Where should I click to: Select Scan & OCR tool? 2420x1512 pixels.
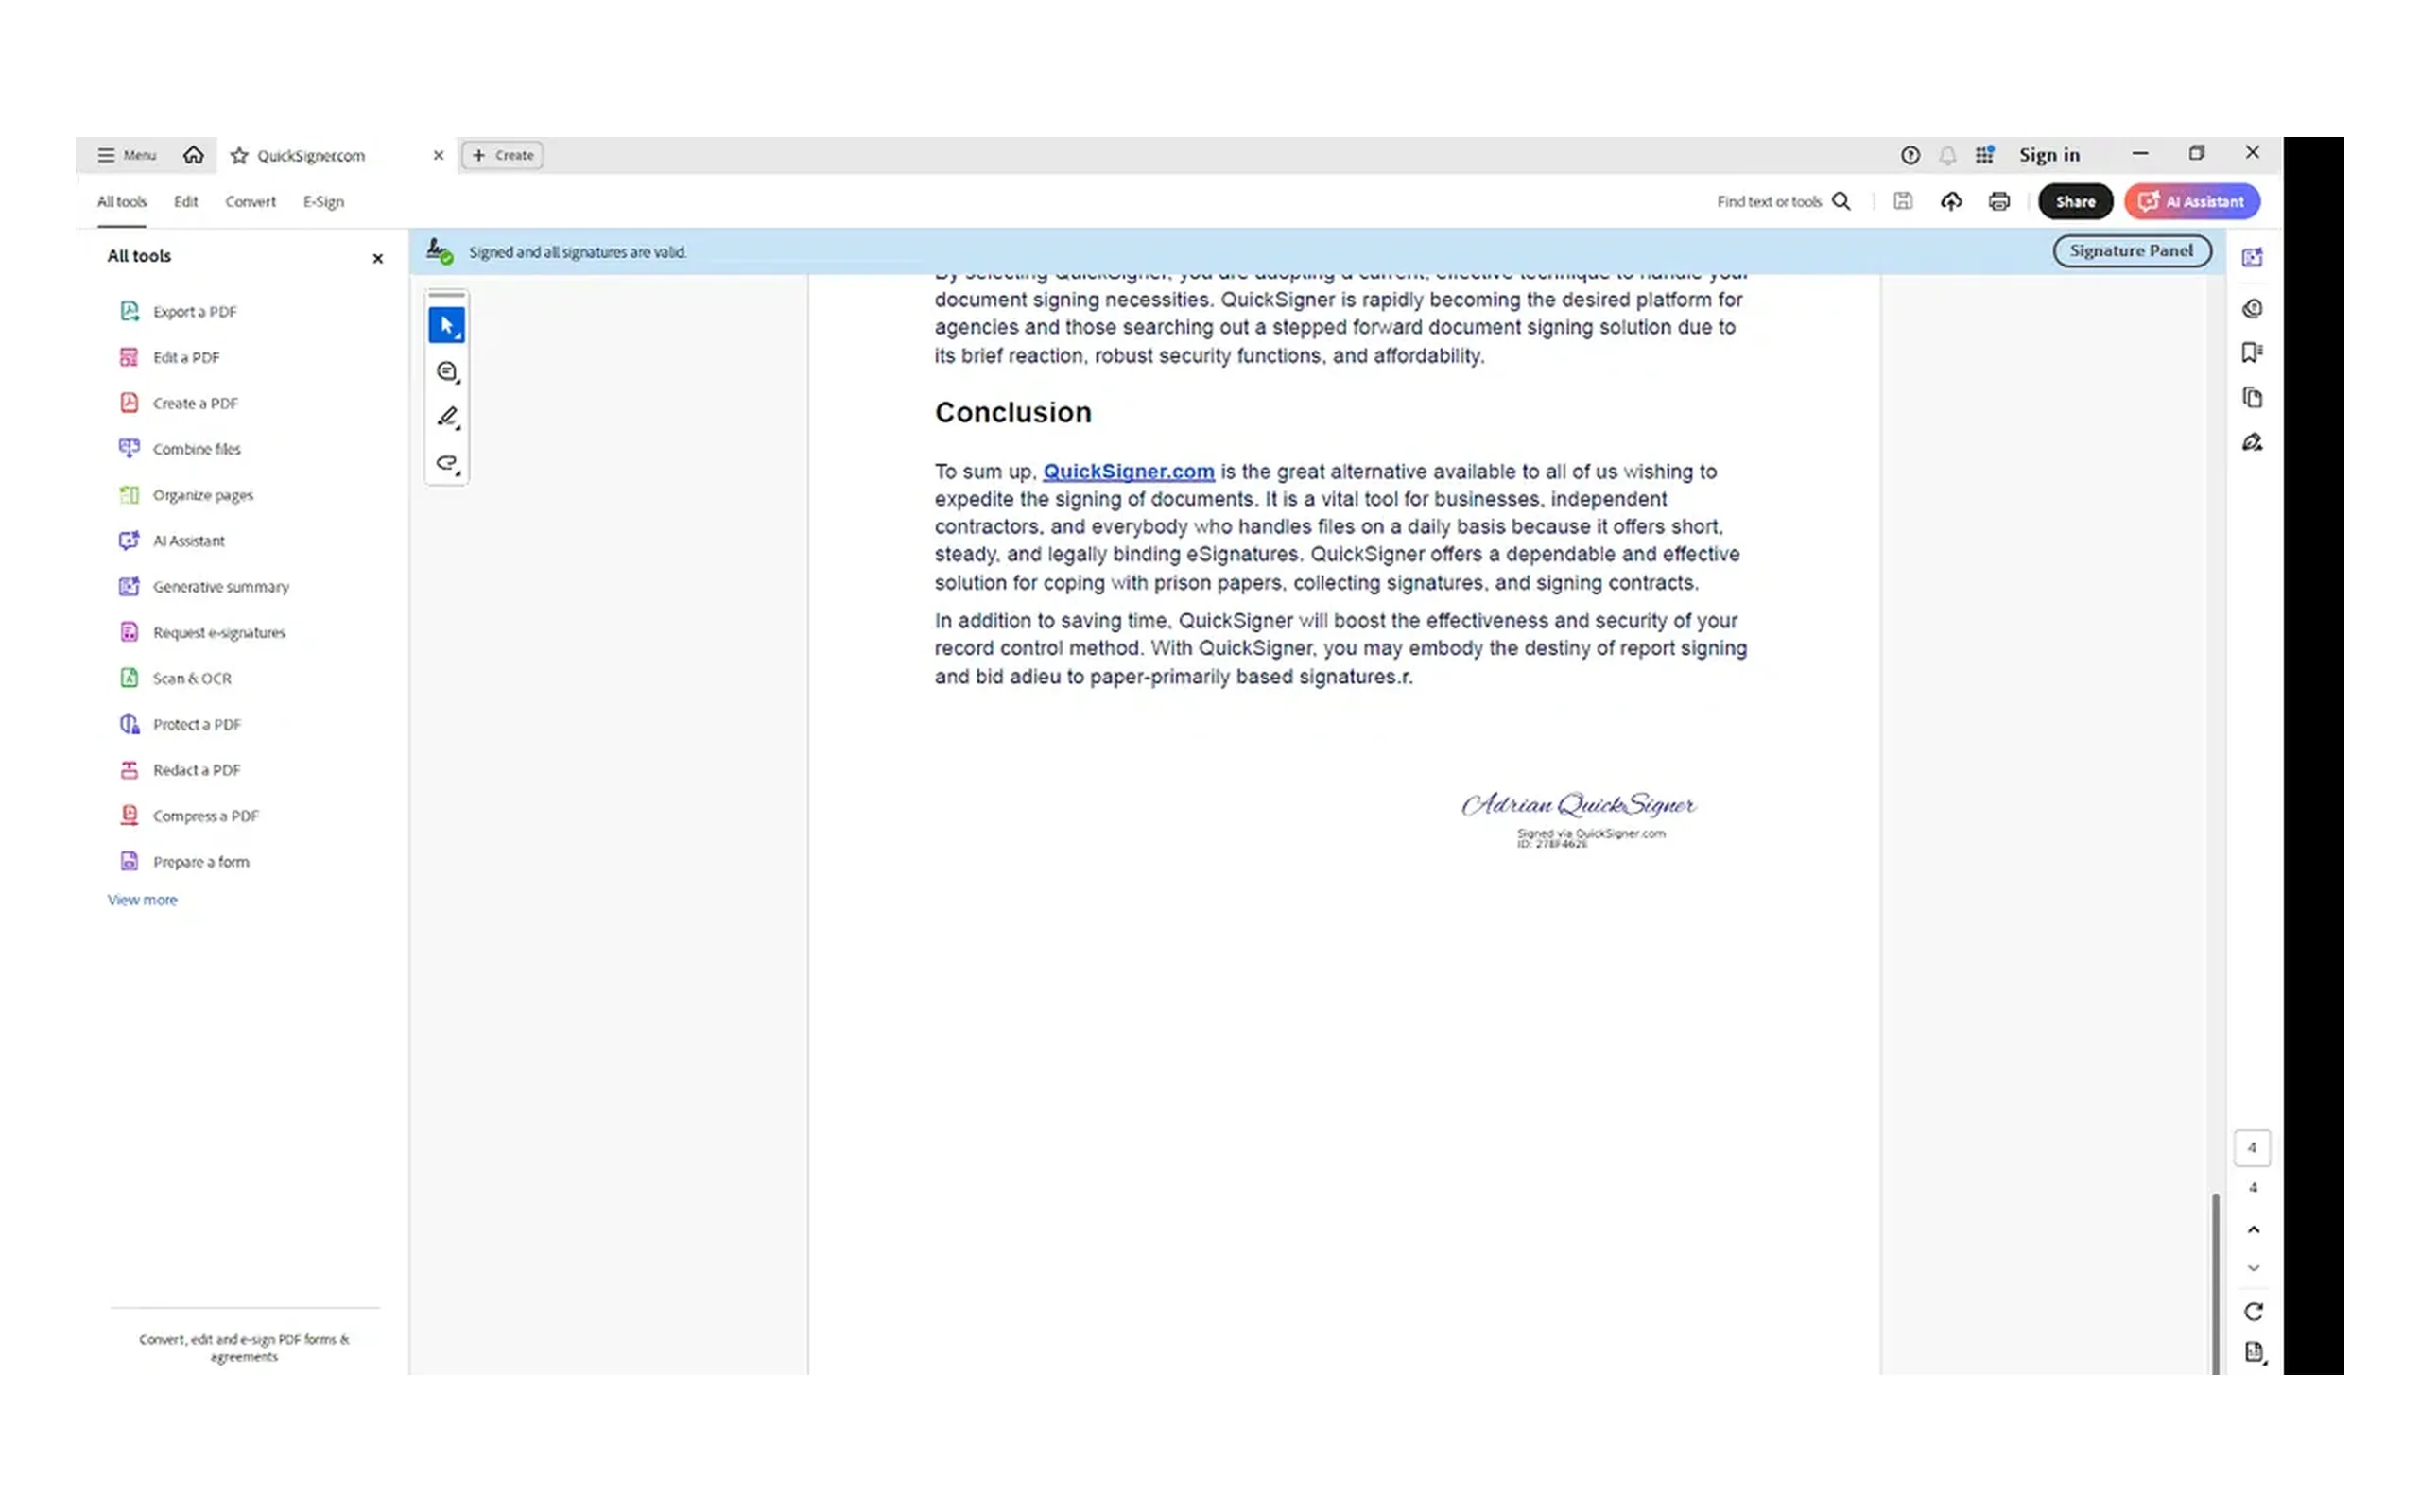coord(175,678)
